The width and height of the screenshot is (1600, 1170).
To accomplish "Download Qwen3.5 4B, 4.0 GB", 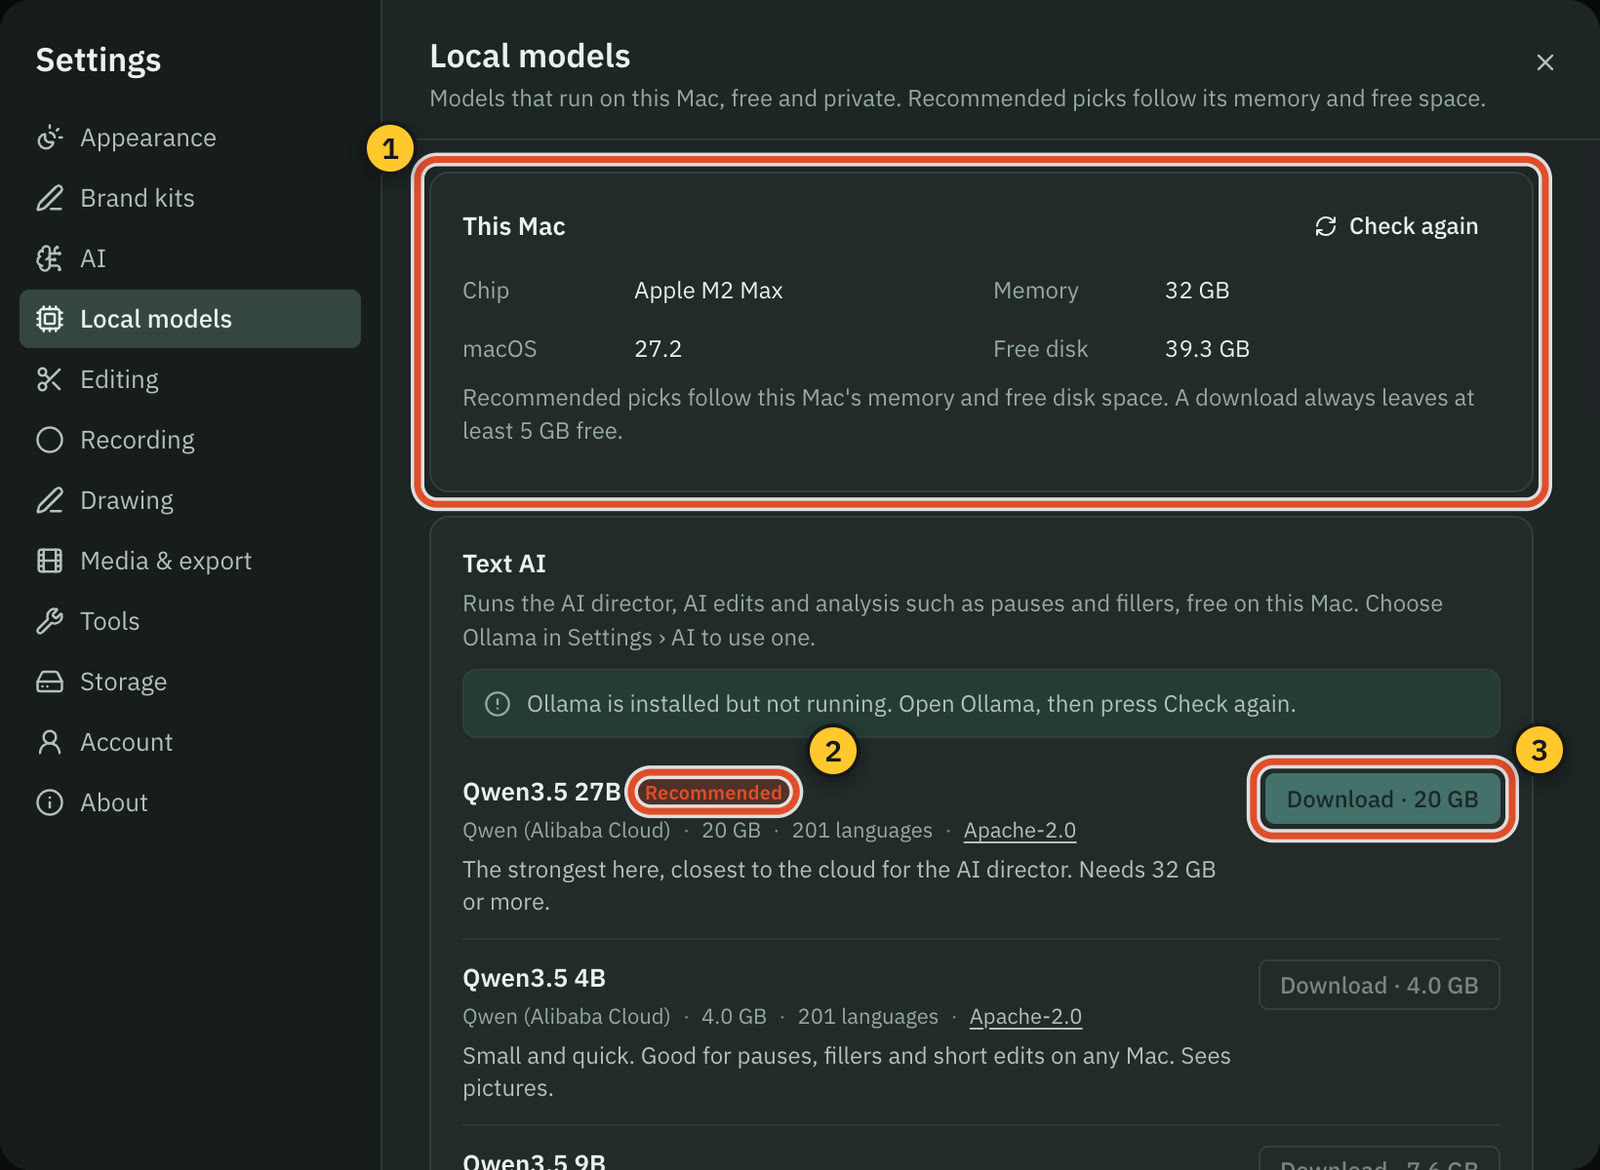I will point(1379,985).
